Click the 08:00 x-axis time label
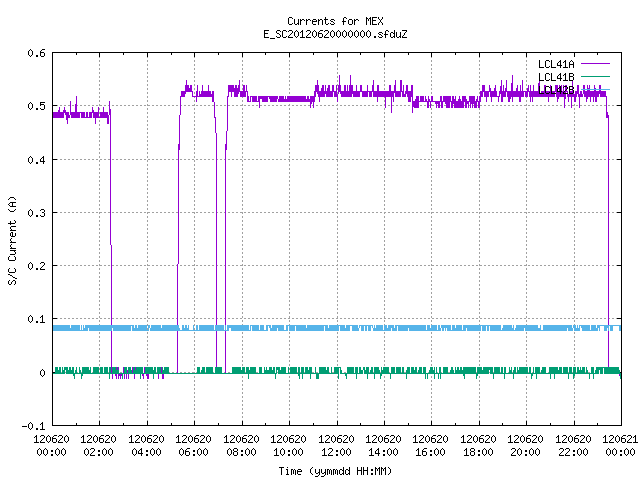The width and height of the screenshot is (640, 480). click(x=241, y=452)
